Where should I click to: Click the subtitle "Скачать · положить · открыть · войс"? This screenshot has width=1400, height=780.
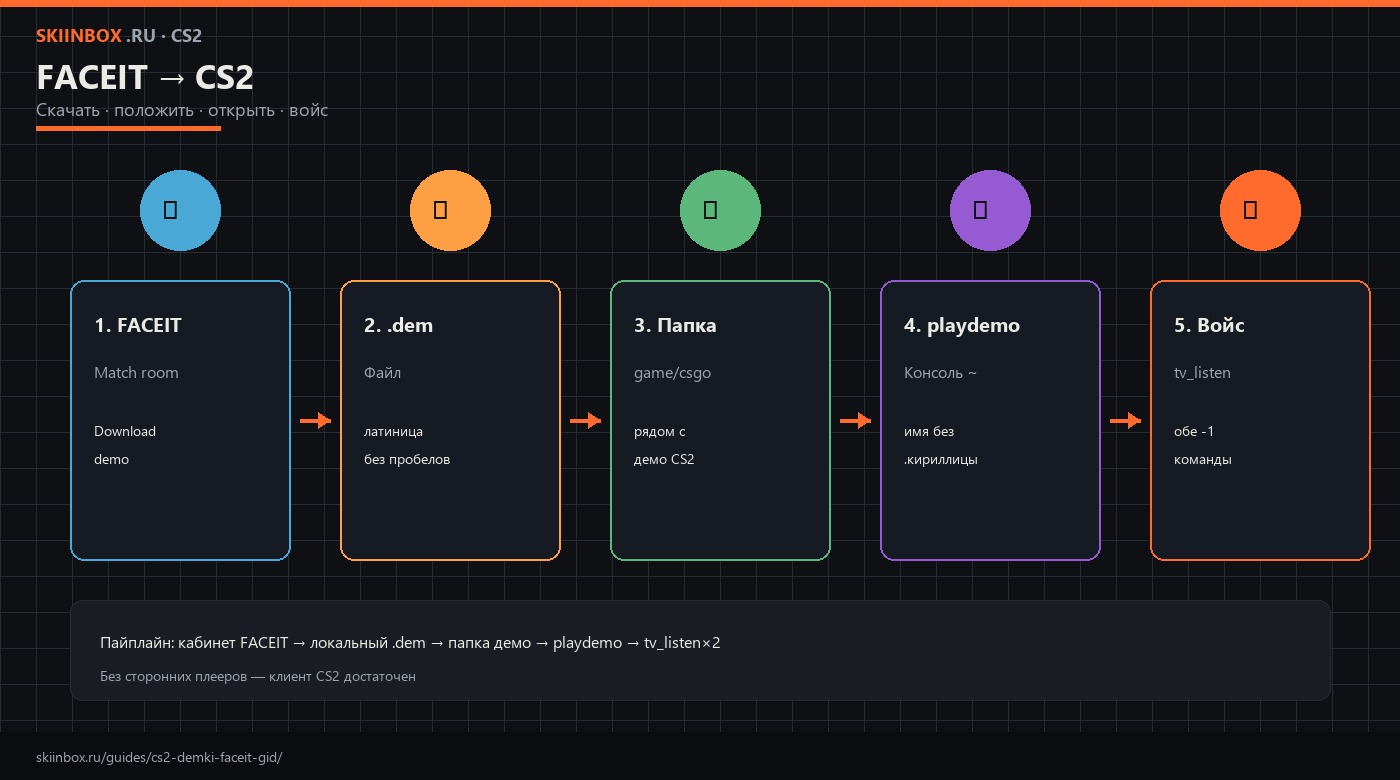[182, 110]
